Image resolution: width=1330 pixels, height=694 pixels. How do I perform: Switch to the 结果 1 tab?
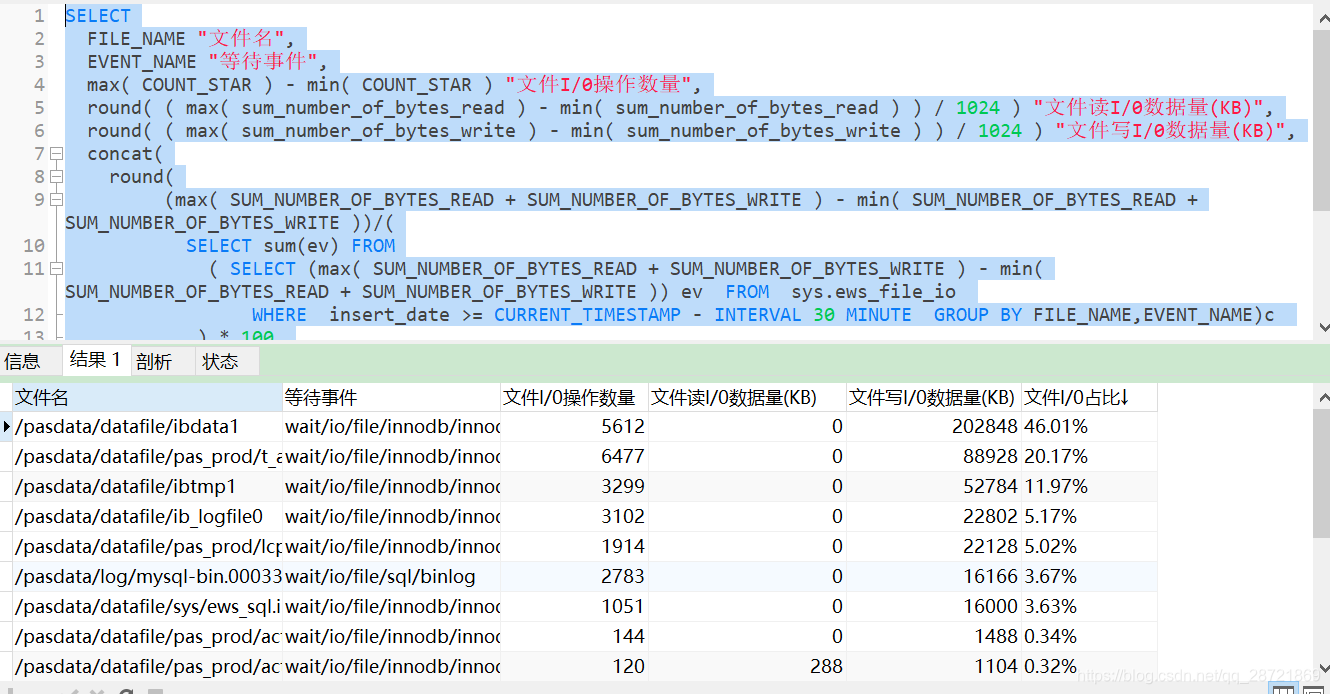tap(95, 359)
